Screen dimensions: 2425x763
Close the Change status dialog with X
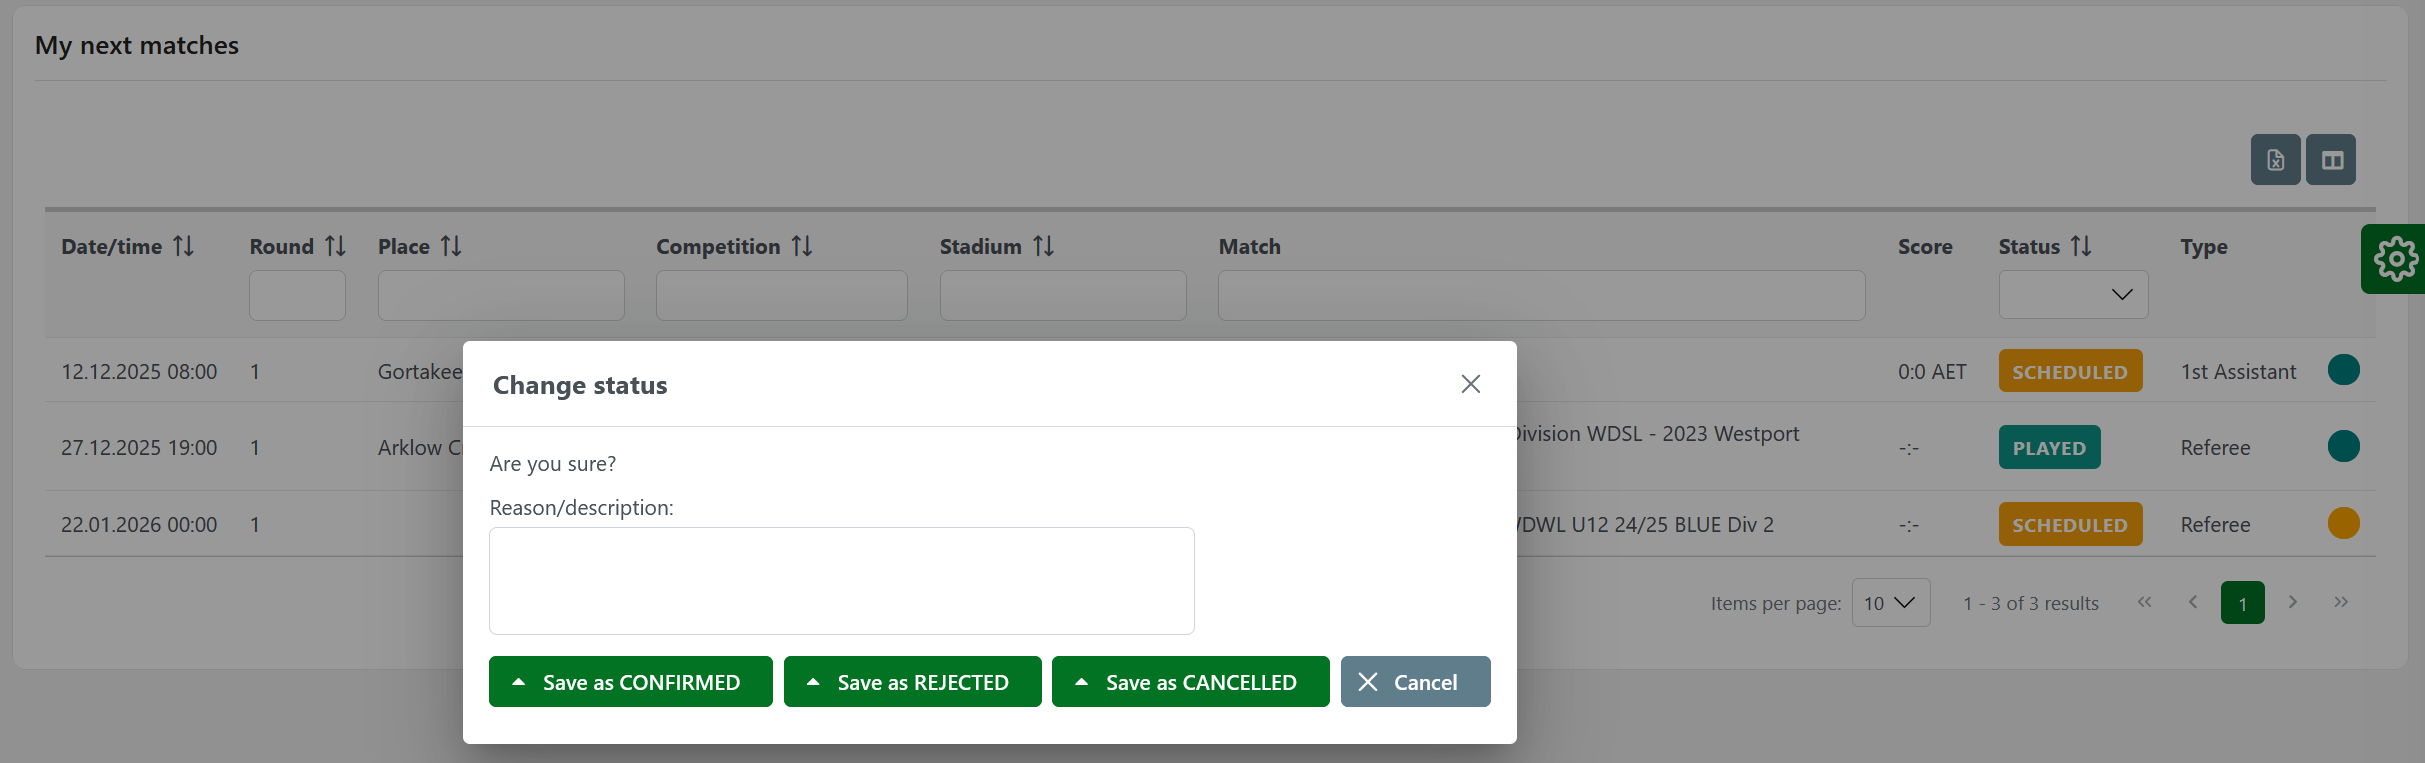click(1470, 384)
